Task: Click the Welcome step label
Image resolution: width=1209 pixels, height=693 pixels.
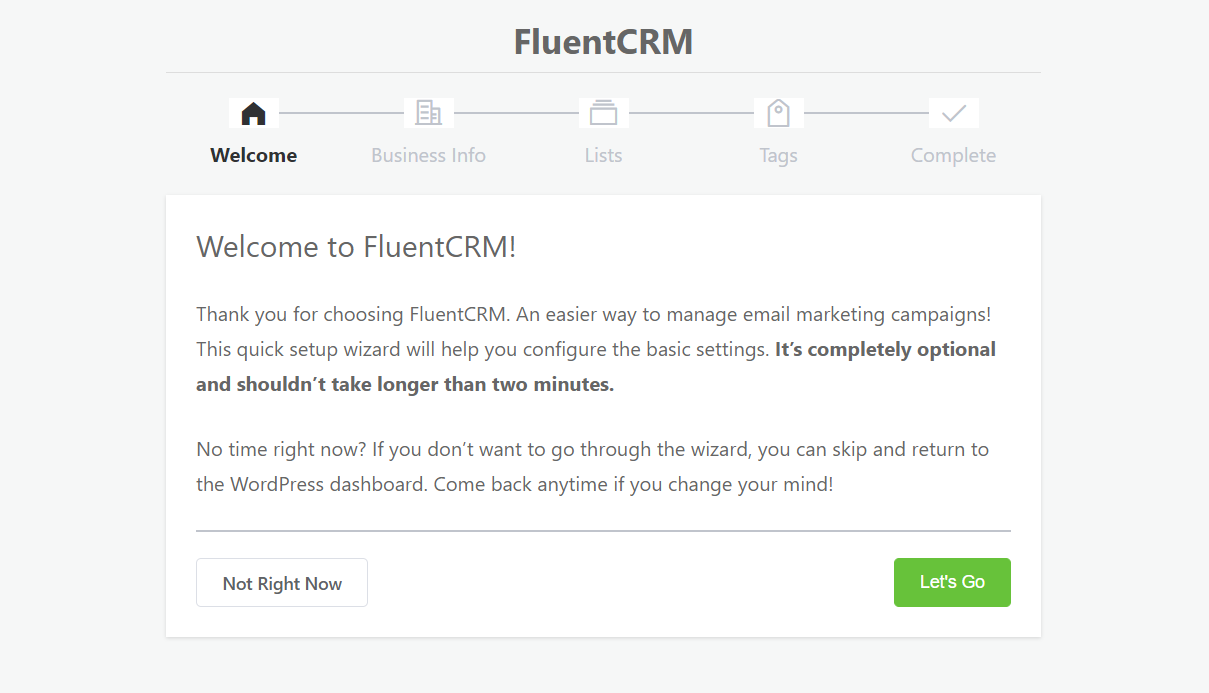Action: tap(253, 155)
